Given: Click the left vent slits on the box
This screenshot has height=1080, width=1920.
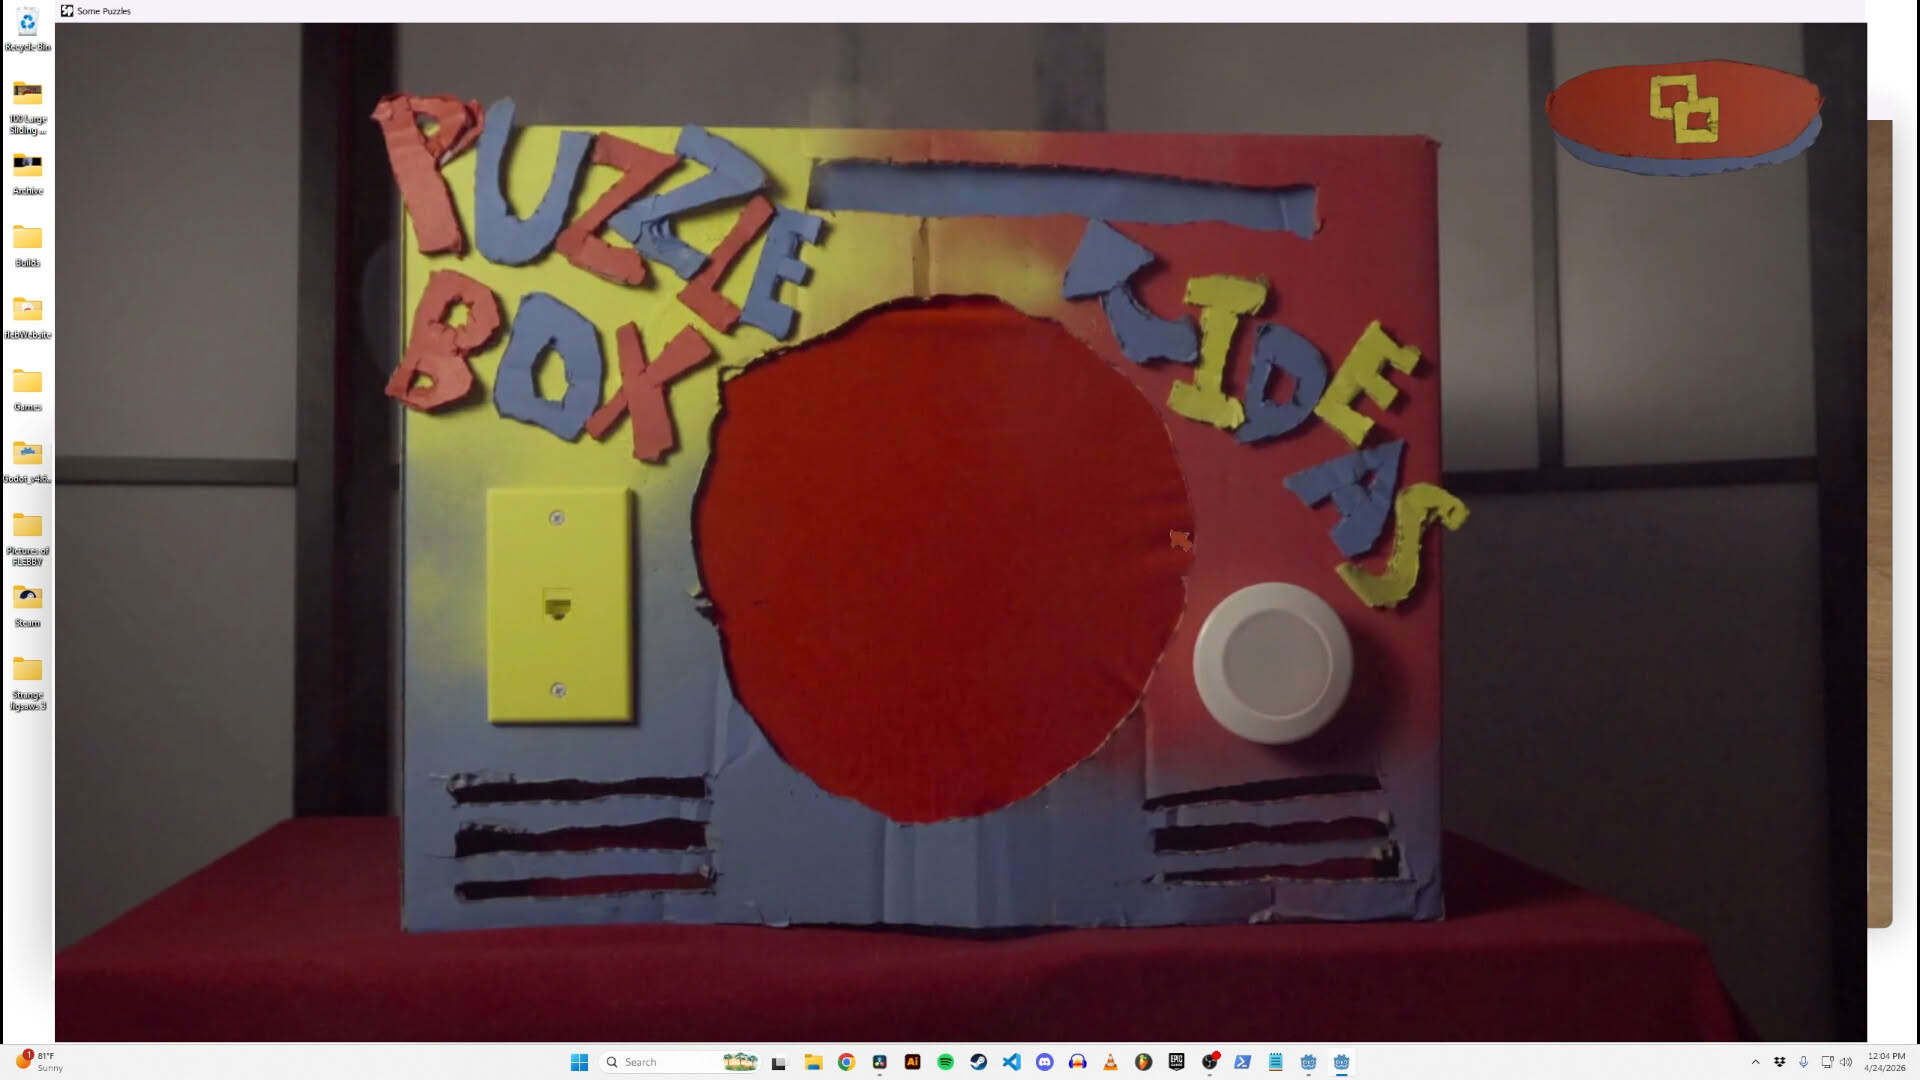Looking at the screenshot, I should click(x=580, y=836).
